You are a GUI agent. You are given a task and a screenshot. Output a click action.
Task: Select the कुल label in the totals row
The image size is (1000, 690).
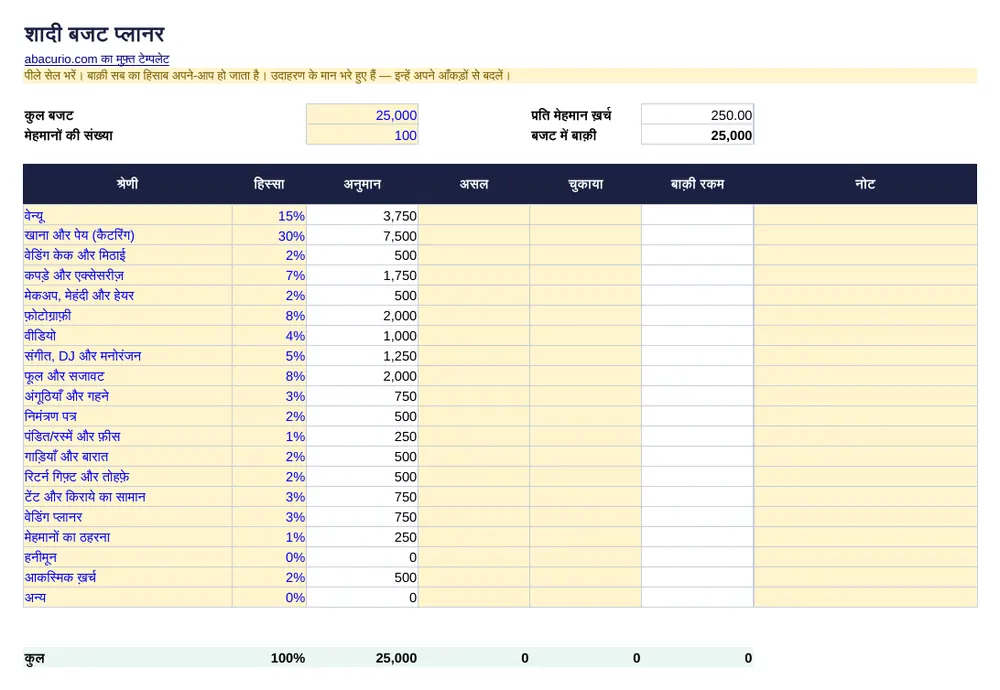coord(34,658)
